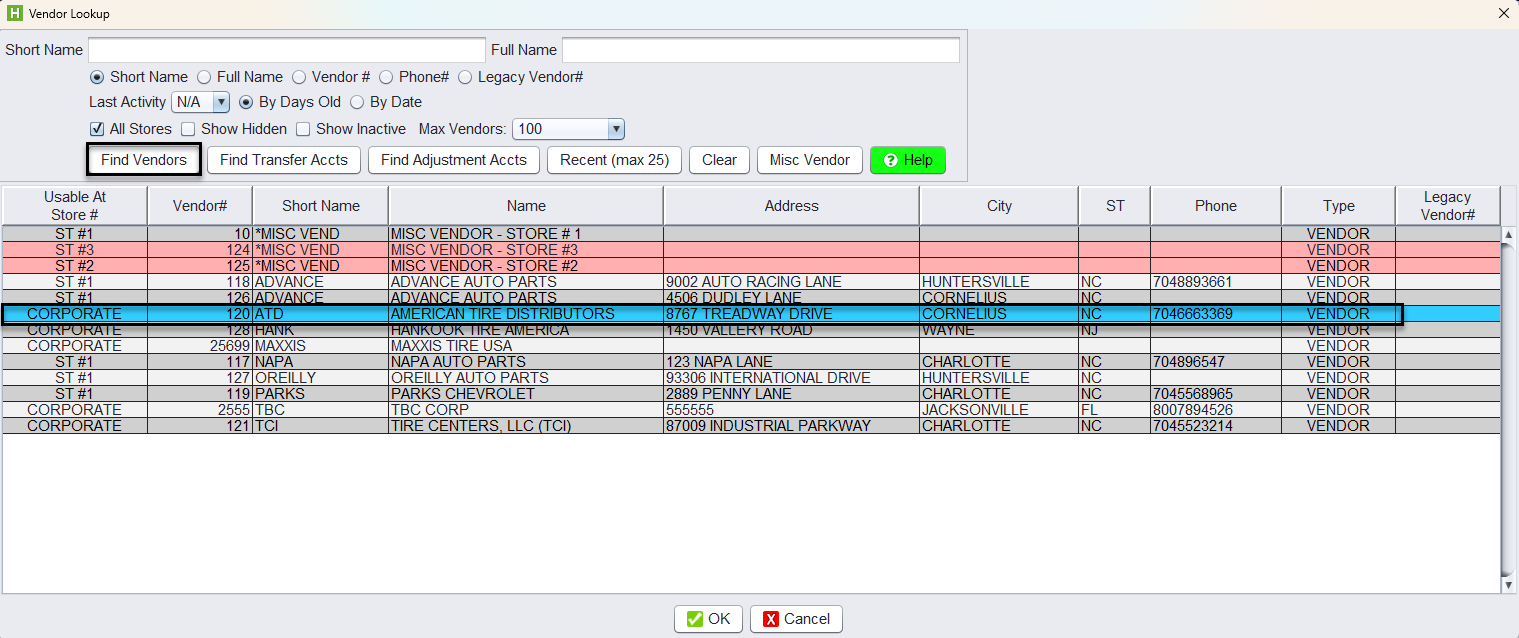1519x638 pixels.
Task: Click the results list scrollbar down arrow
Action: [x=1509, y=585]
